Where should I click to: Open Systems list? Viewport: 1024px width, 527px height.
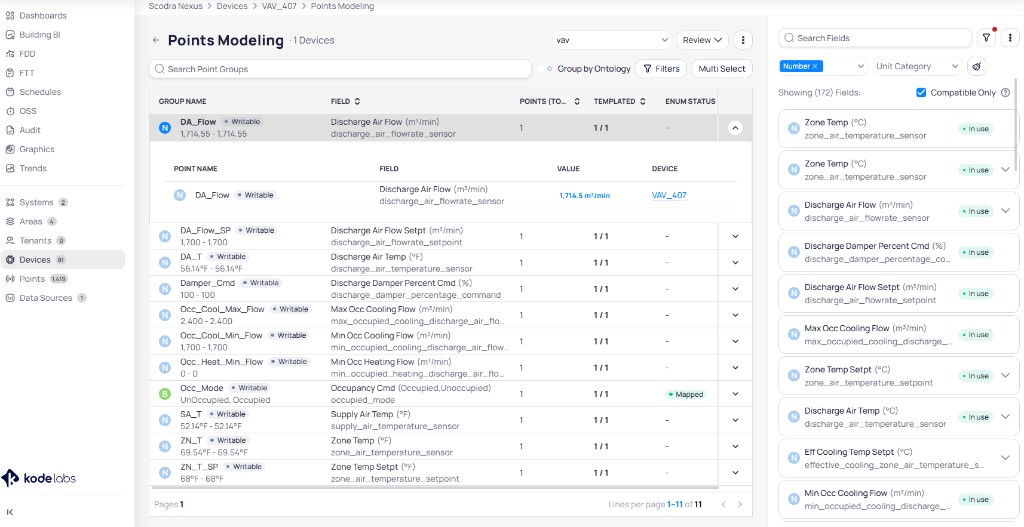37,202
